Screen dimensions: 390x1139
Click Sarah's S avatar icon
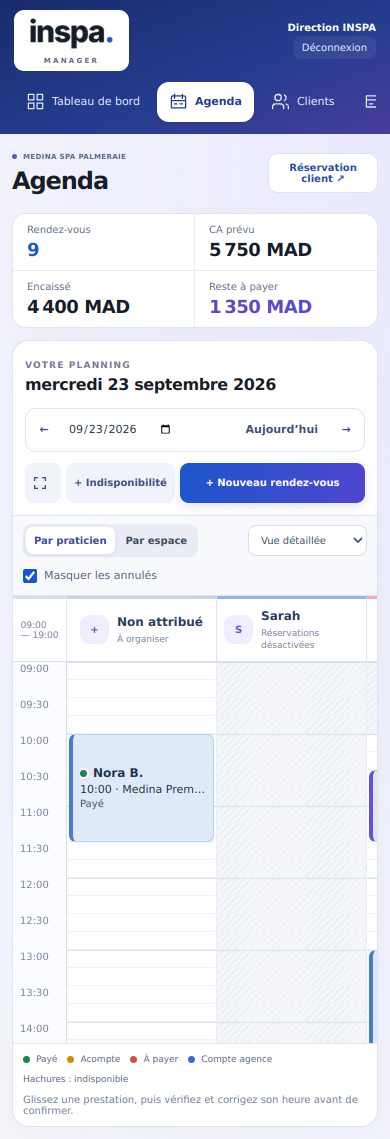238,629
